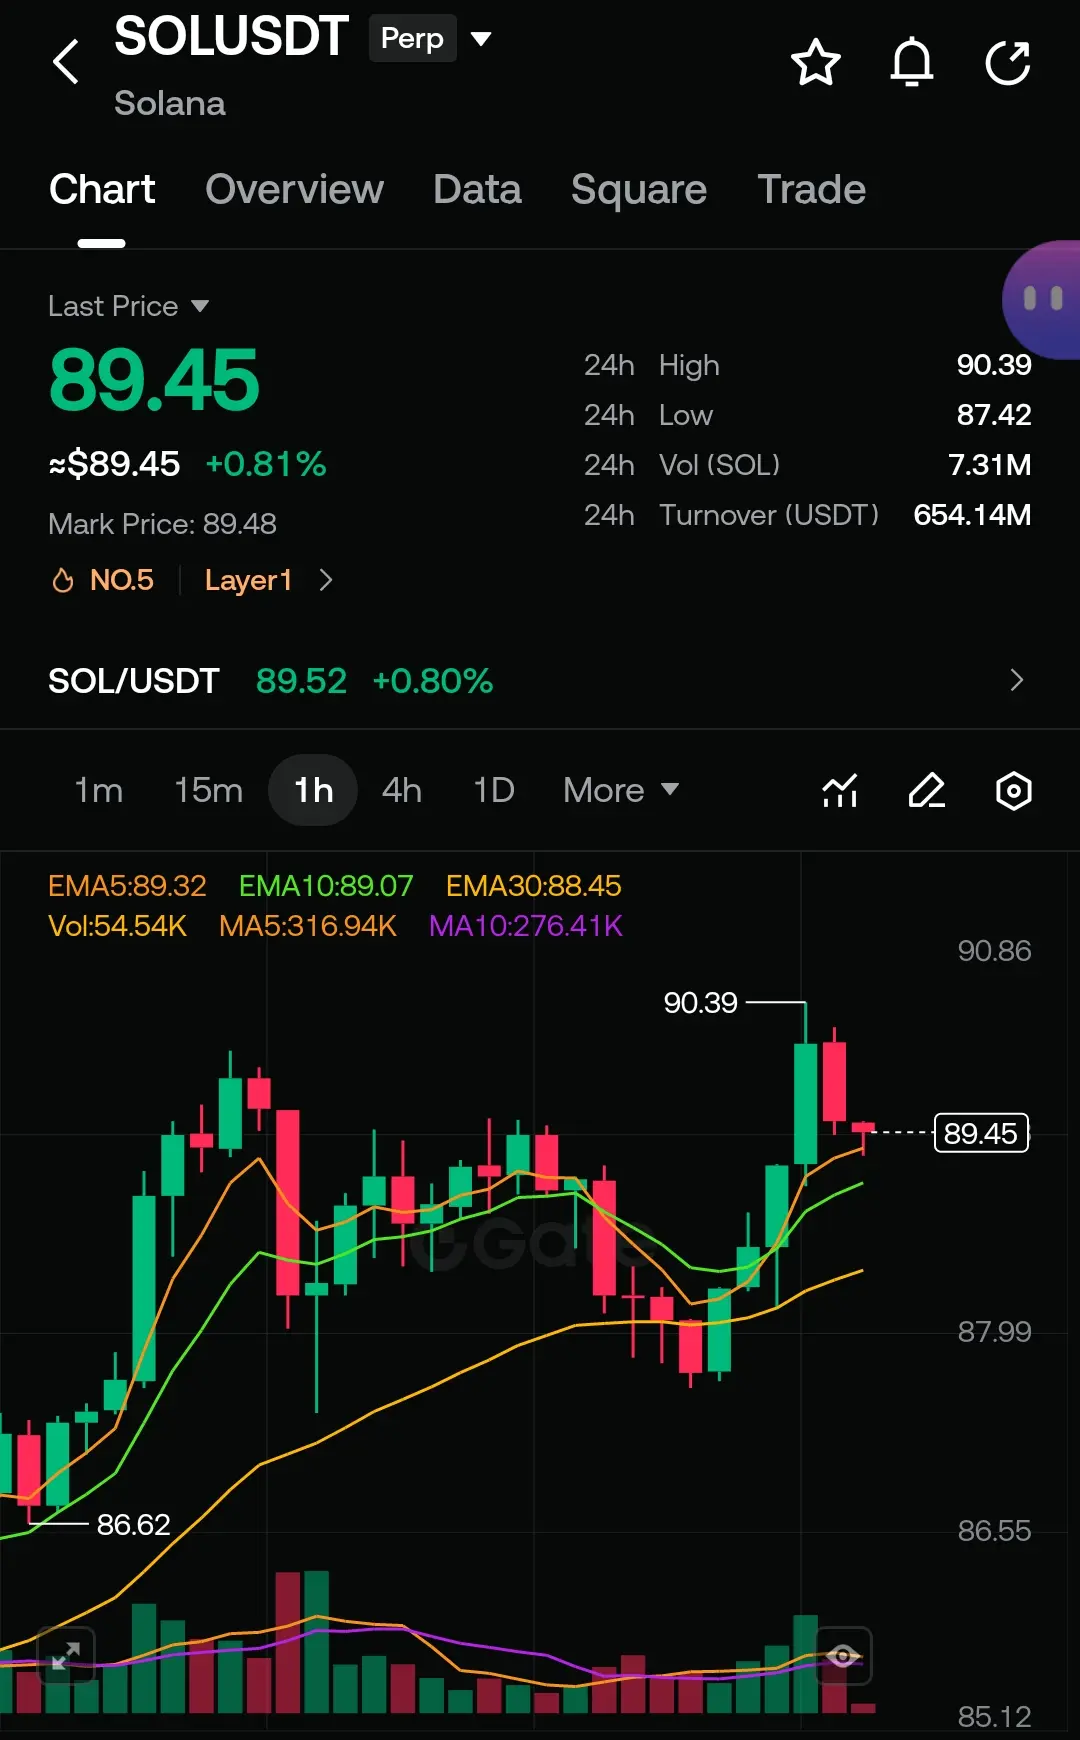
Task: Tap the MA10:276.41K volume label
Action: tap(526, 926)
